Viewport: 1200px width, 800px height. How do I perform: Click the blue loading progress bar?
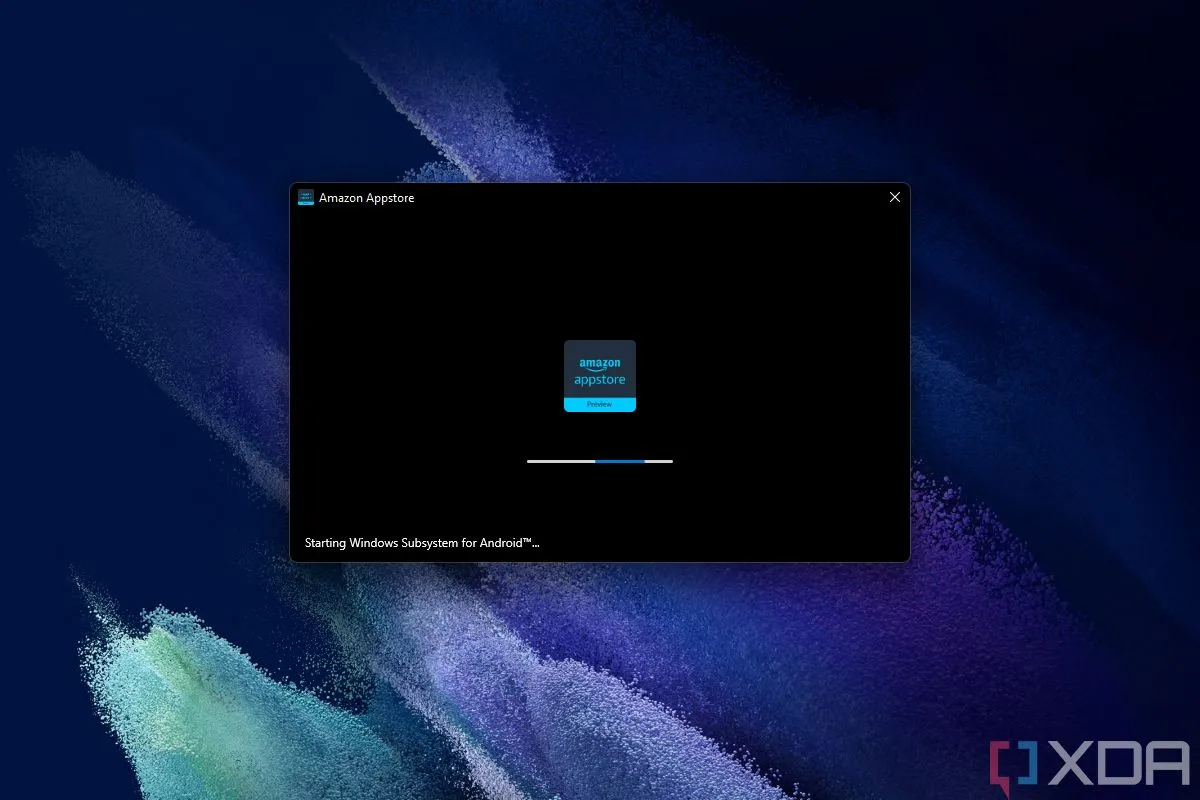click(x=620, y=461)
